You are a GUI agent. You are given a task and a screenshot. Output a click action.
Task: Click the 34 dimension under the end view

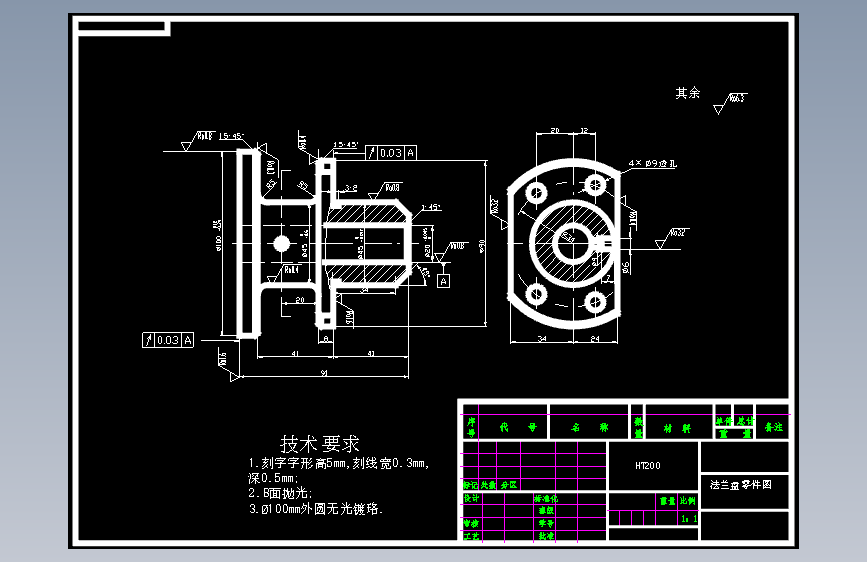coord(542,339)
